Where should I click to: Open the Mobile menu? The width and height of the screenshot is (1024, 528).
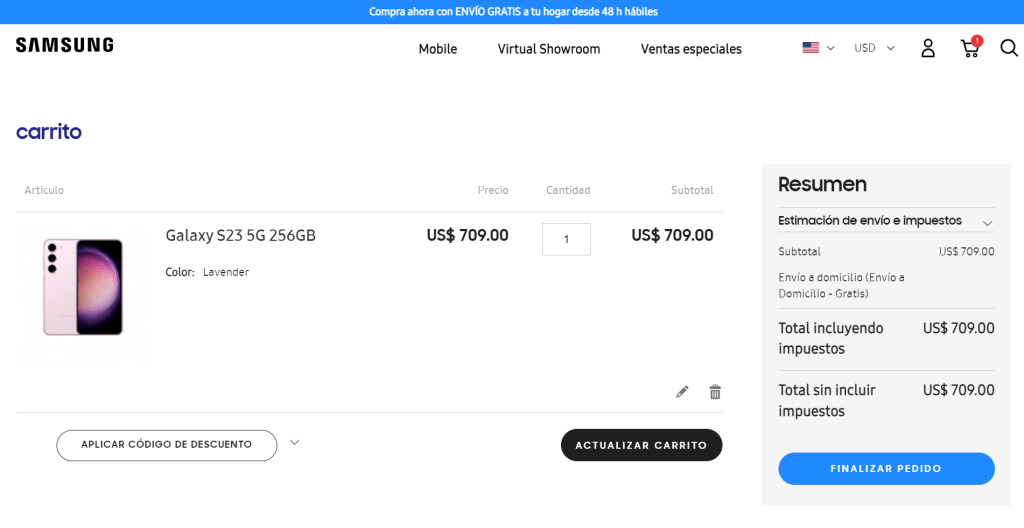pyautogui.click(x=438, y=49)
